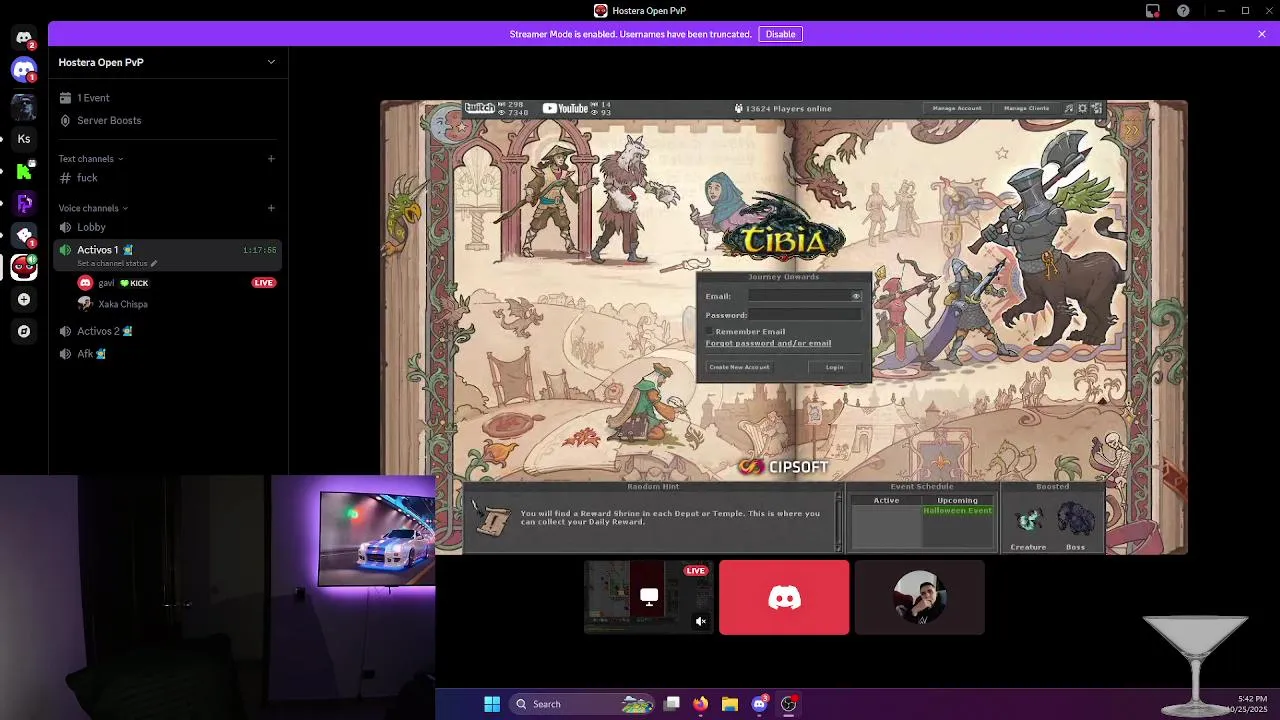
Task: Open Discover servers compass icon
Action: click(24, 331)
